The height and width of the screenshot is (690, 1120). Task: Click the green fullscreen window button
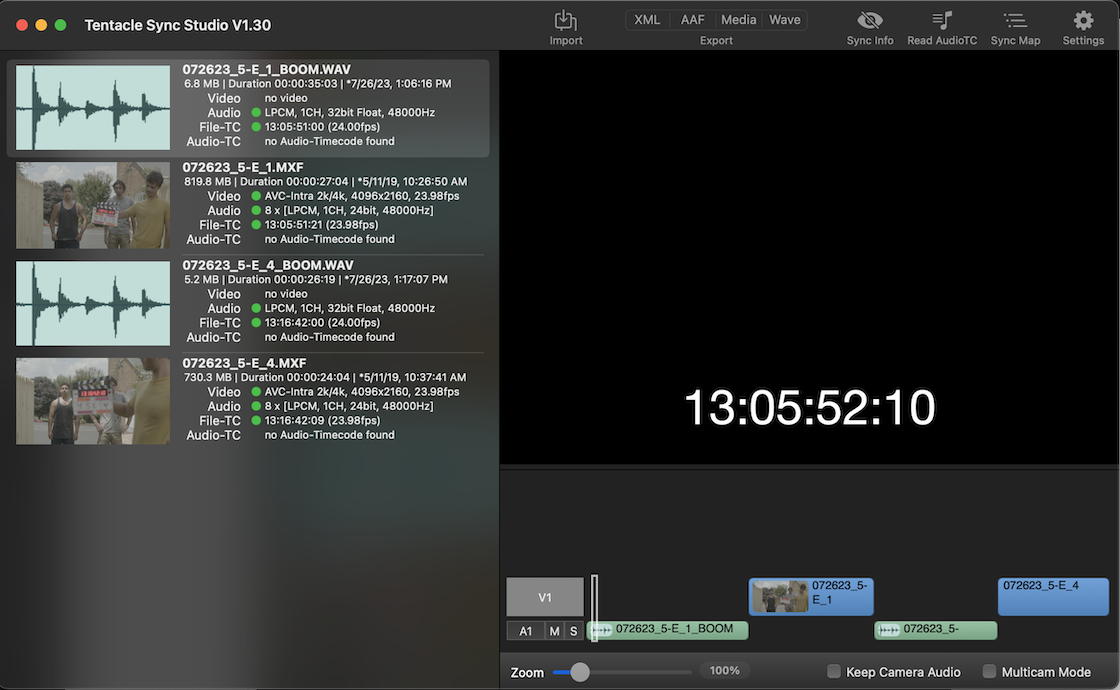[x=61, y=25]
